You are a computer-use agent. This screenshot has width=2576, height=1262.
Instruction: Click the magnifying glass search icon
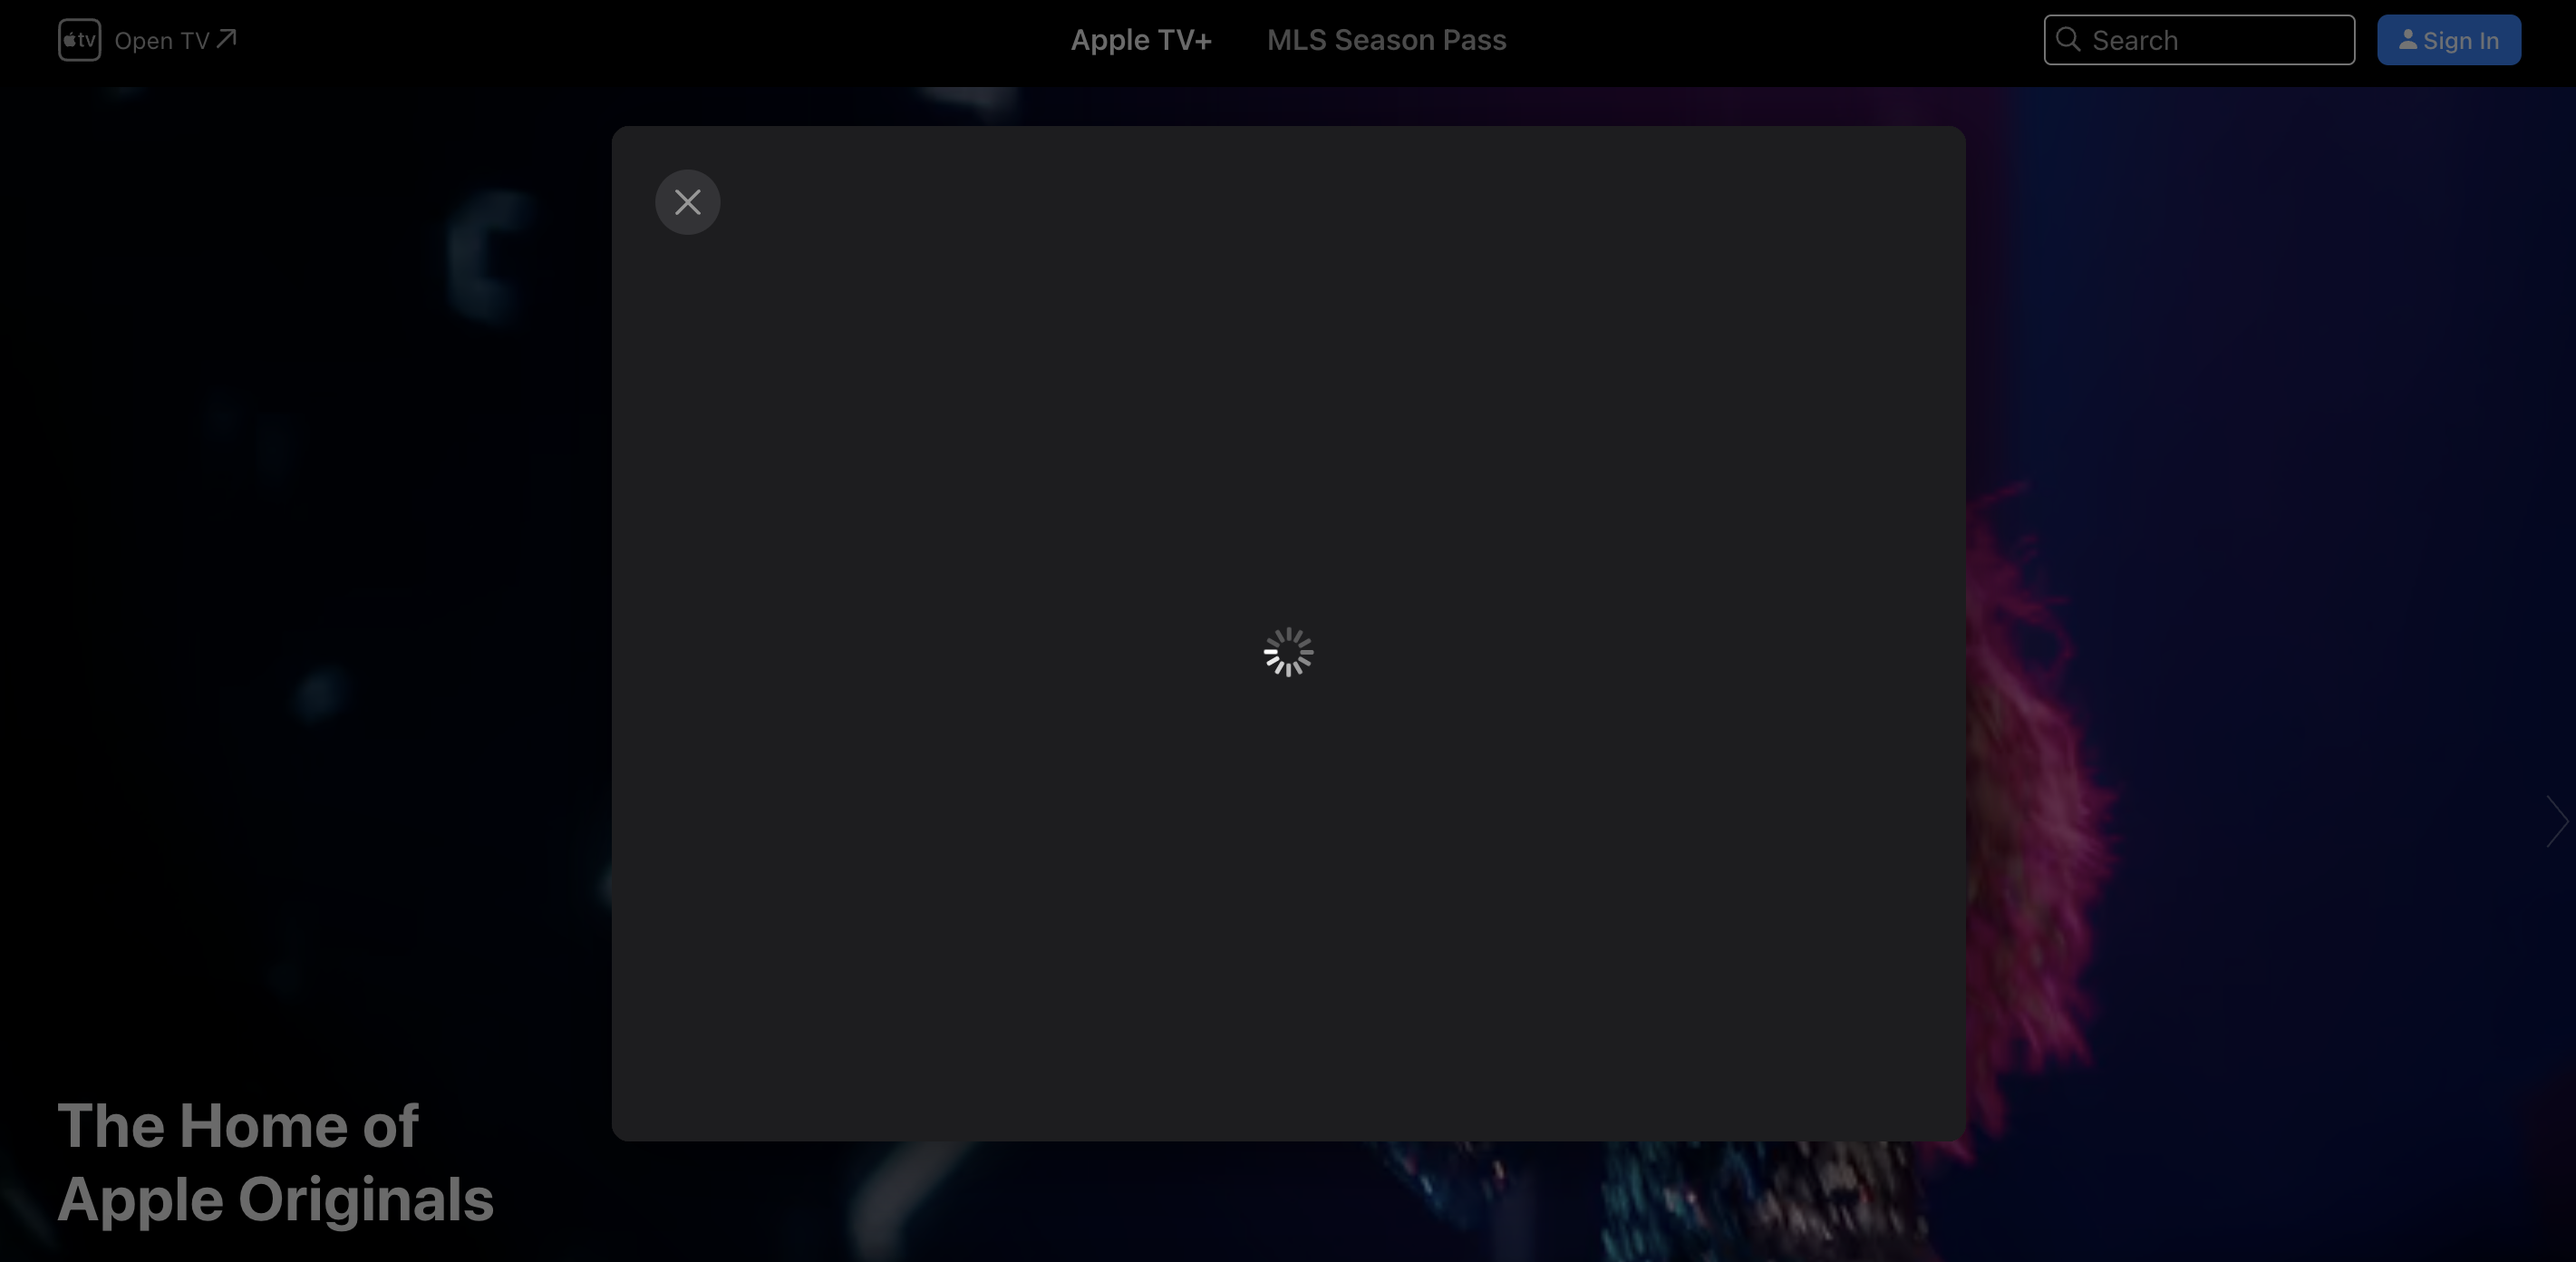point(2069,40)
